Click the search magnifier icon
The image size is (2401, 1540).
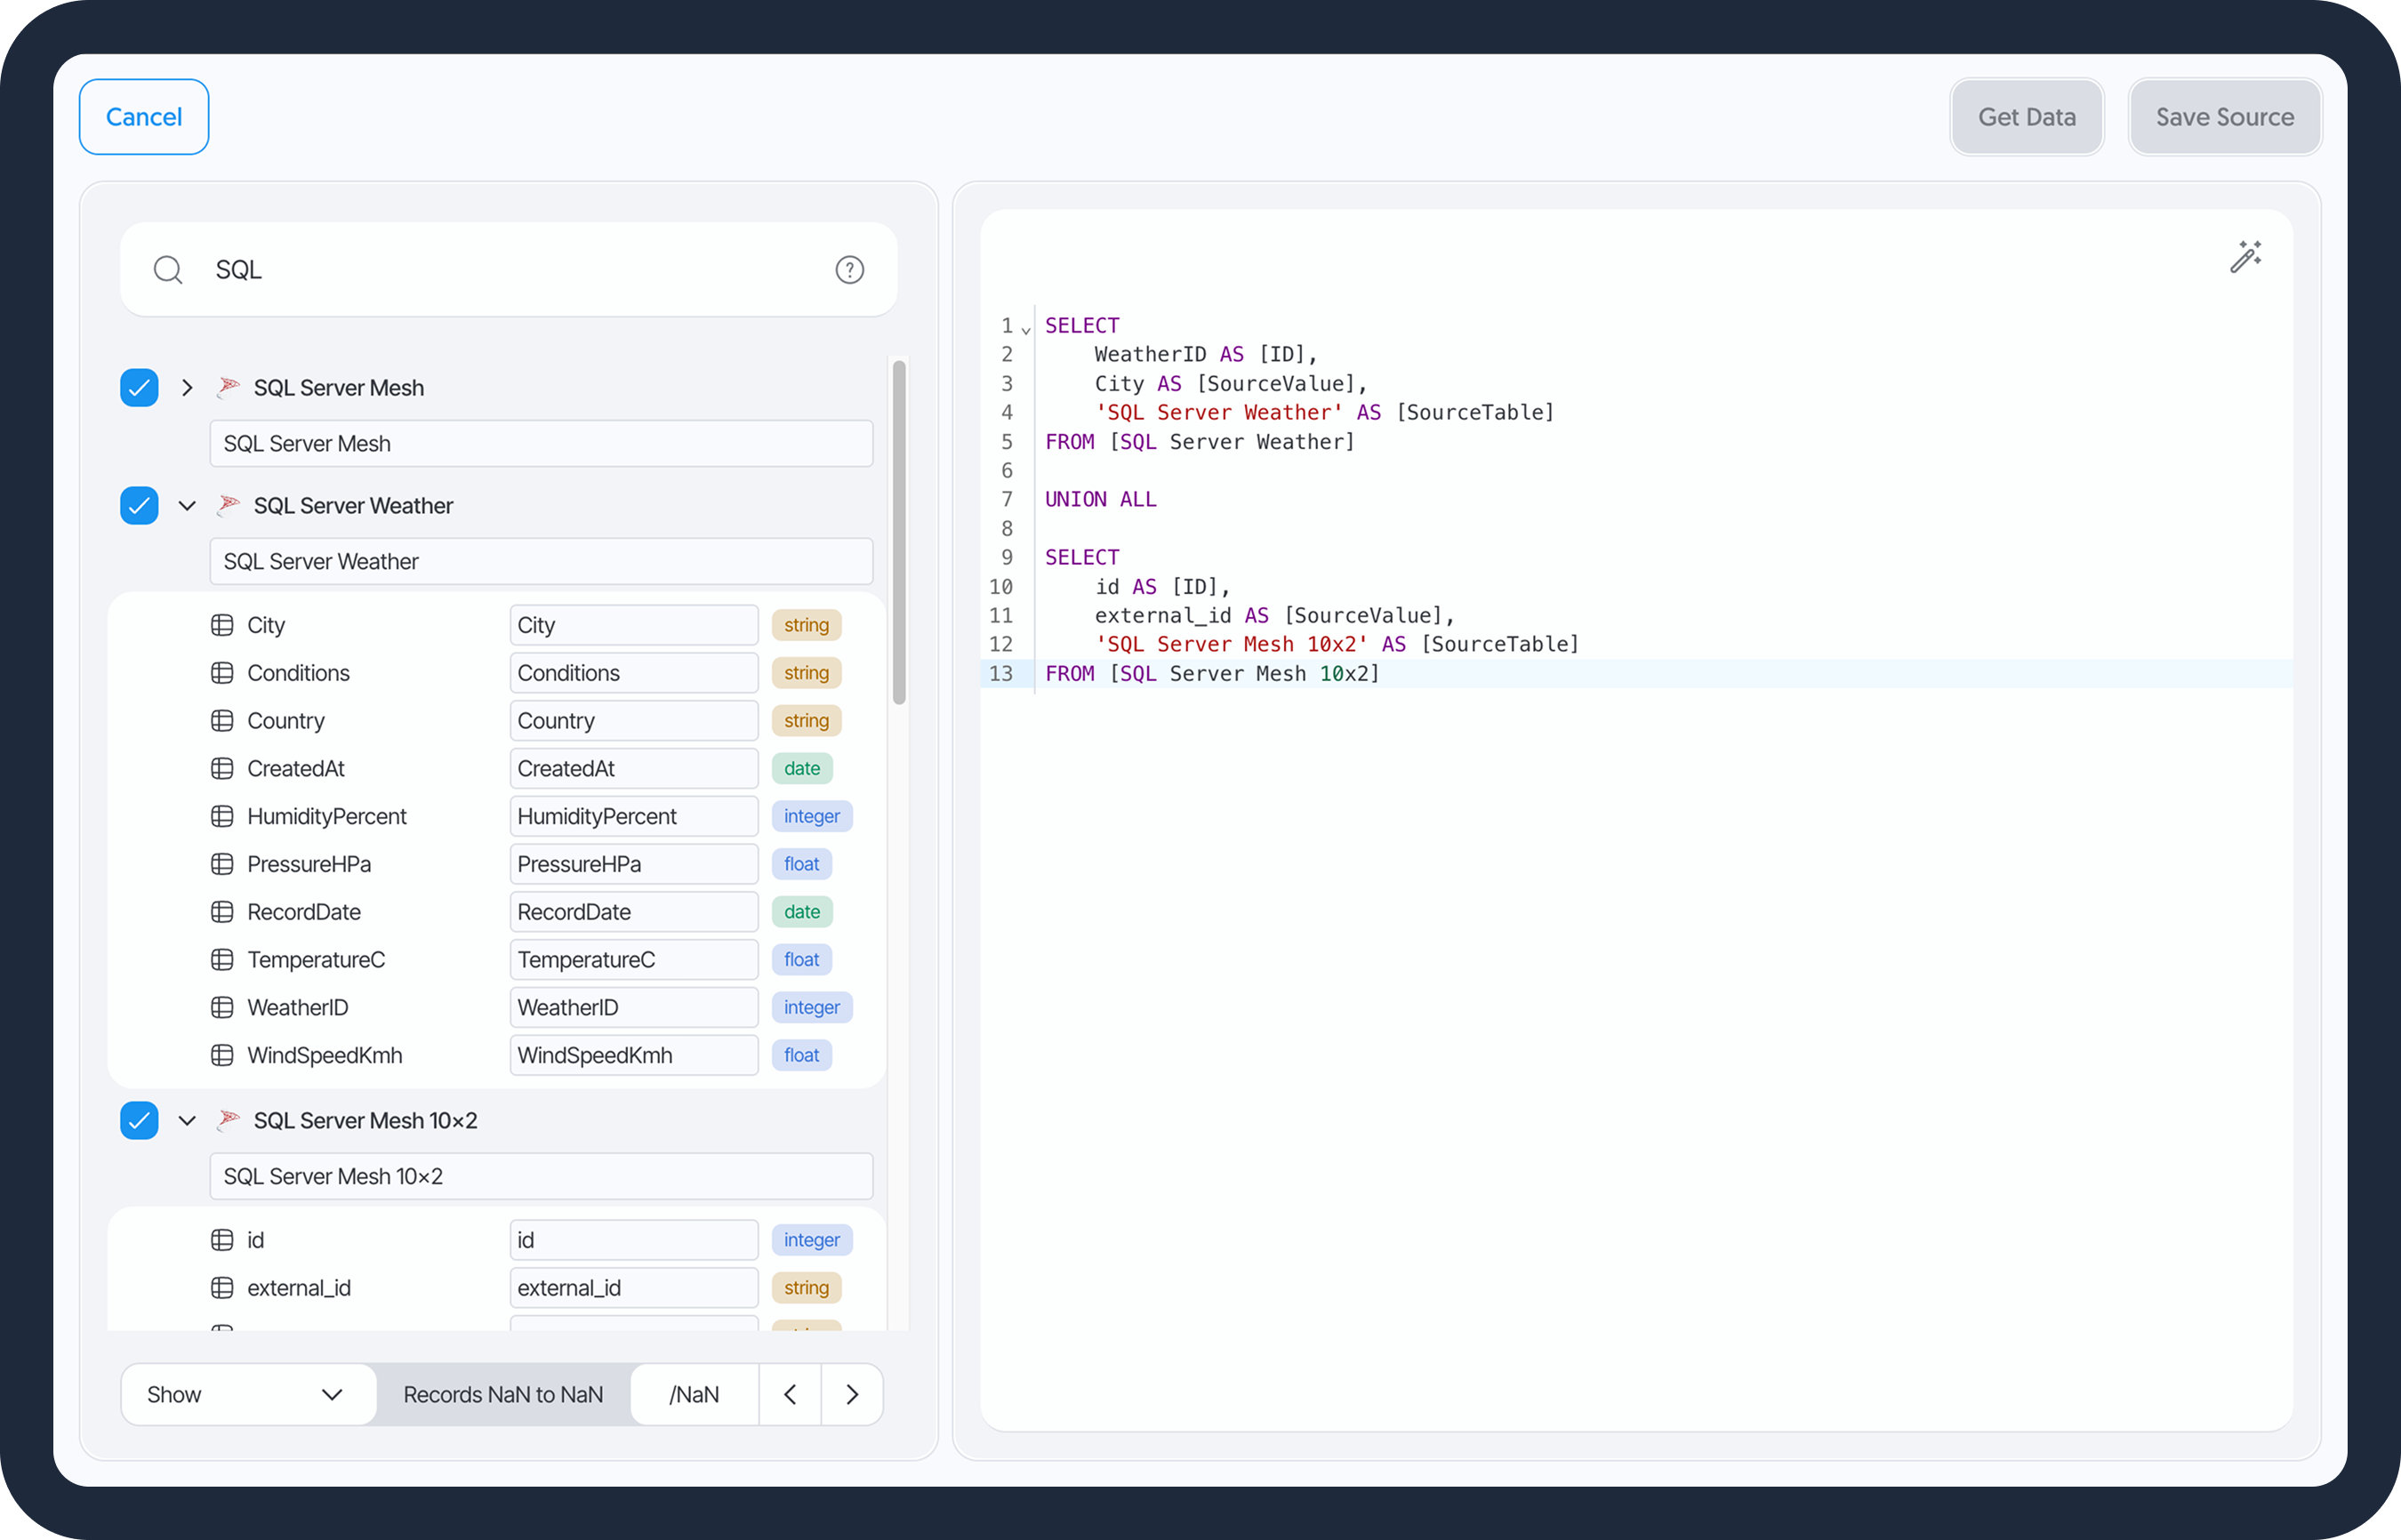click(x=168, y=270)
